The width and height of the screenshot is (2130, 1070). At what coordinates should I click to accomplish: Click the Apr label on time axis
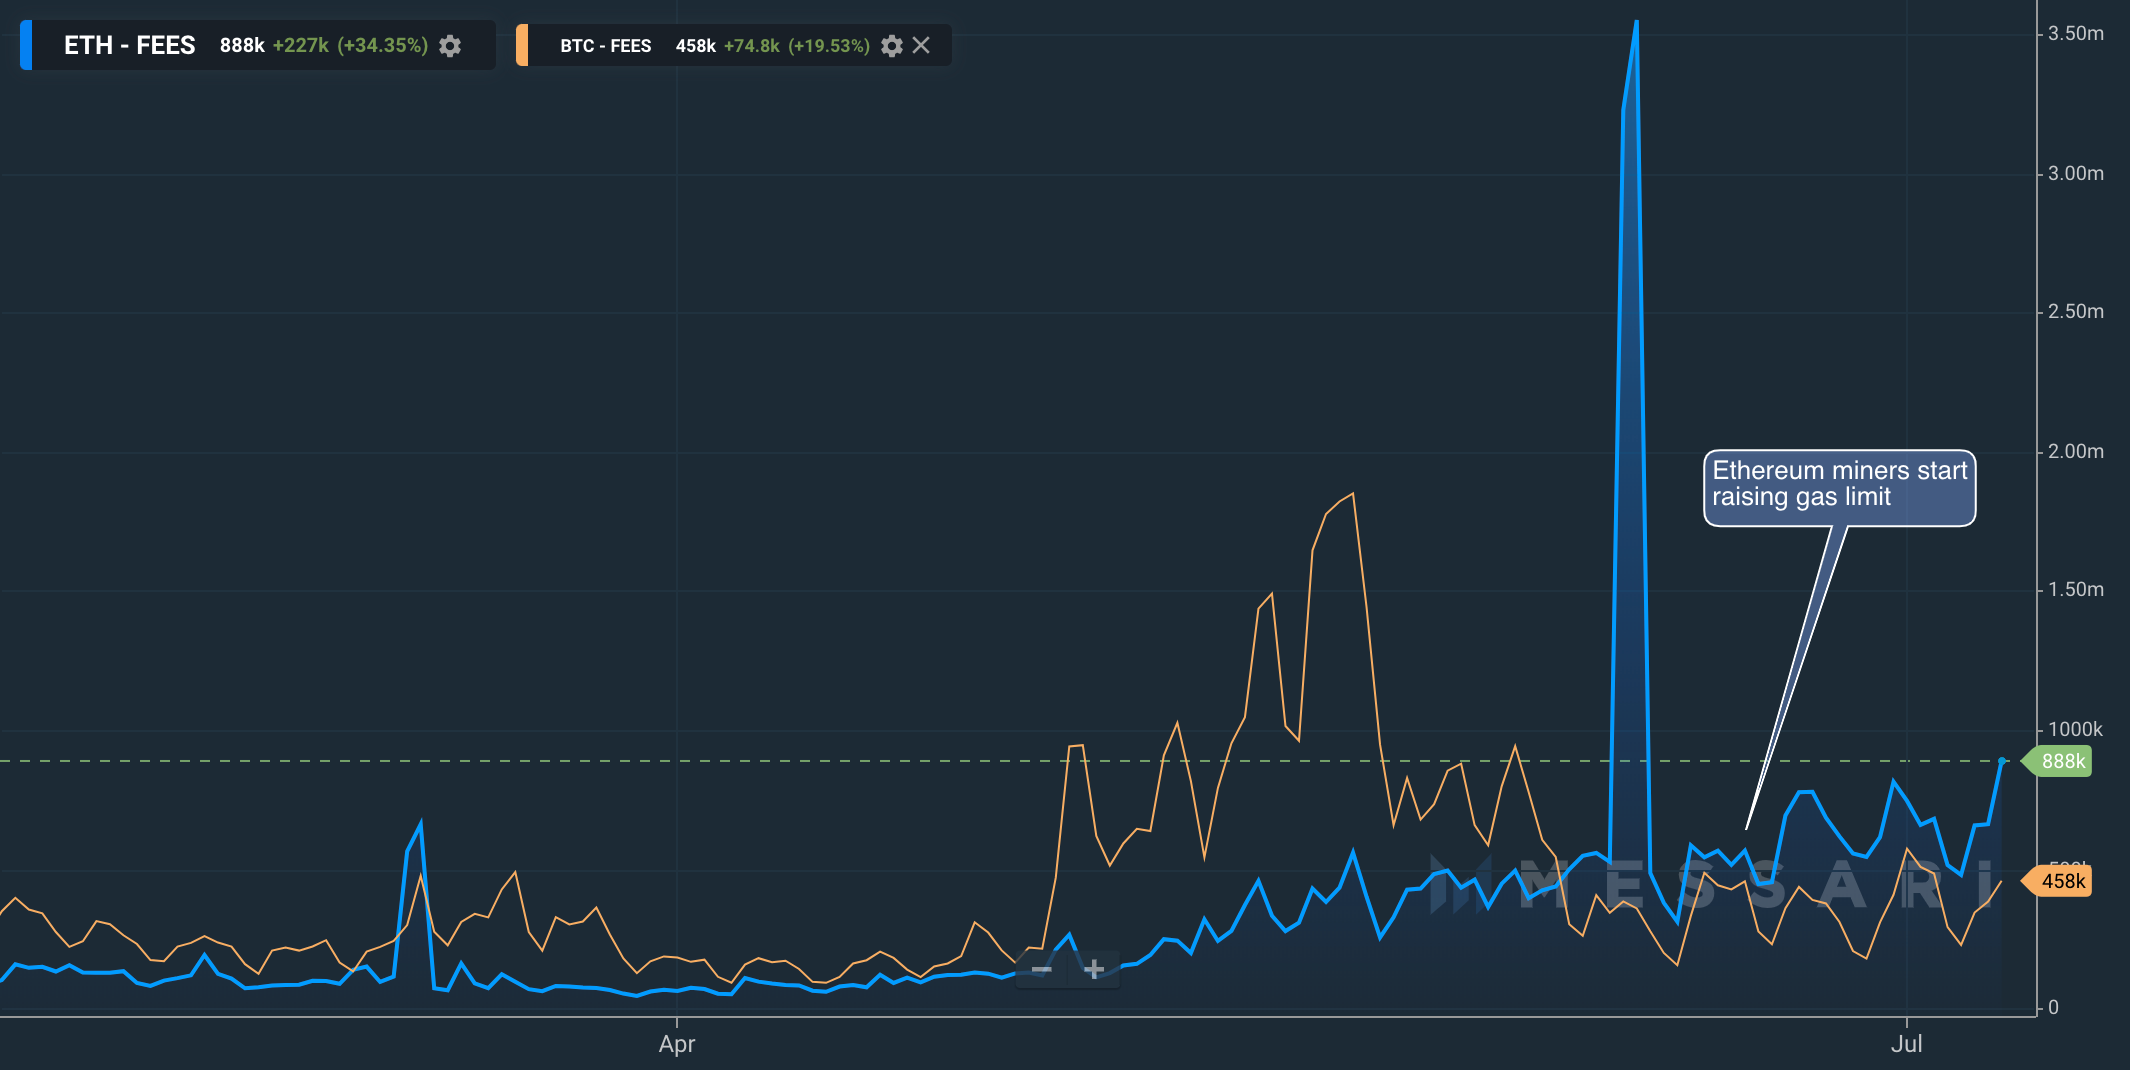coord(677,1044)
